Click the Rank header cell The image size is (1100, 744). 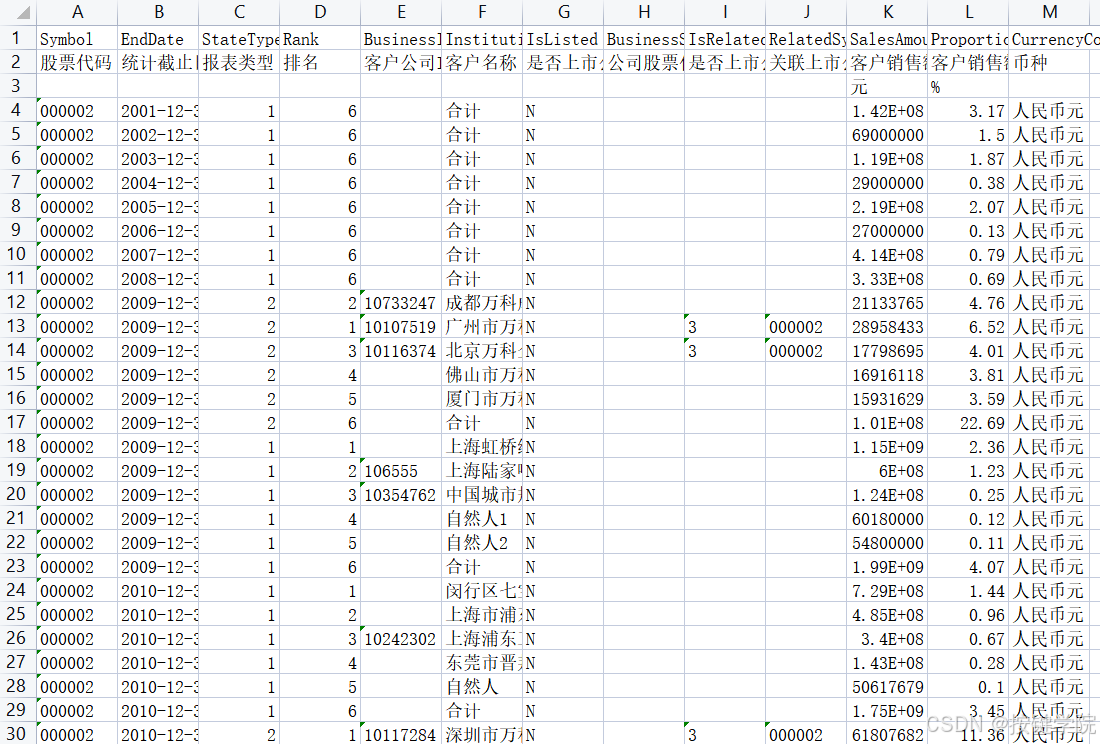320,39
